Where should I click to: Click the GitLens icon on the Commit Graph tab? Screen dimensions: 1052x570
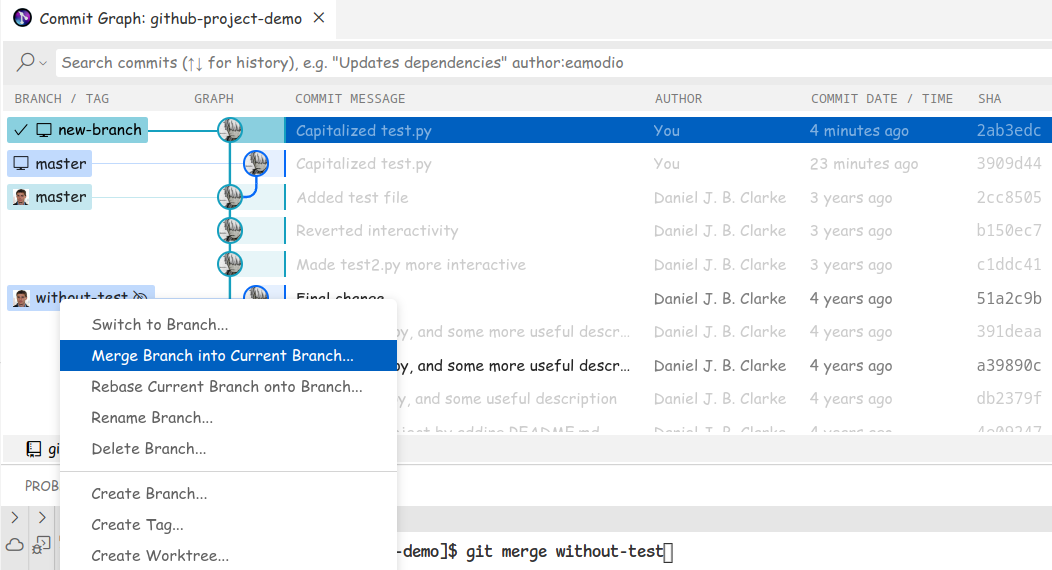tap(22, 18)
